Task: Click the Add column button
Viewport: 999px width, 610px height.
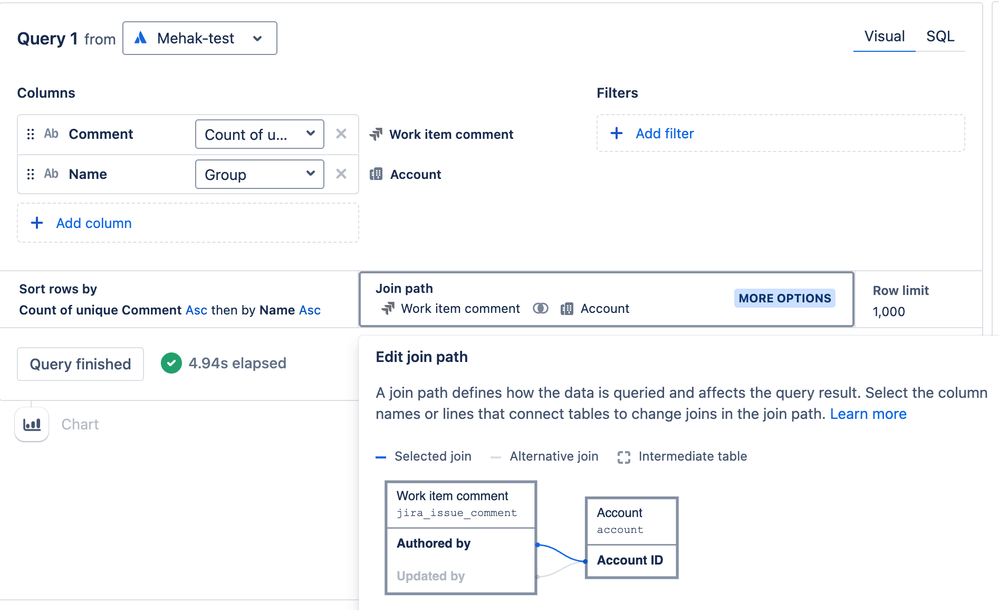Action: point(187,223)
